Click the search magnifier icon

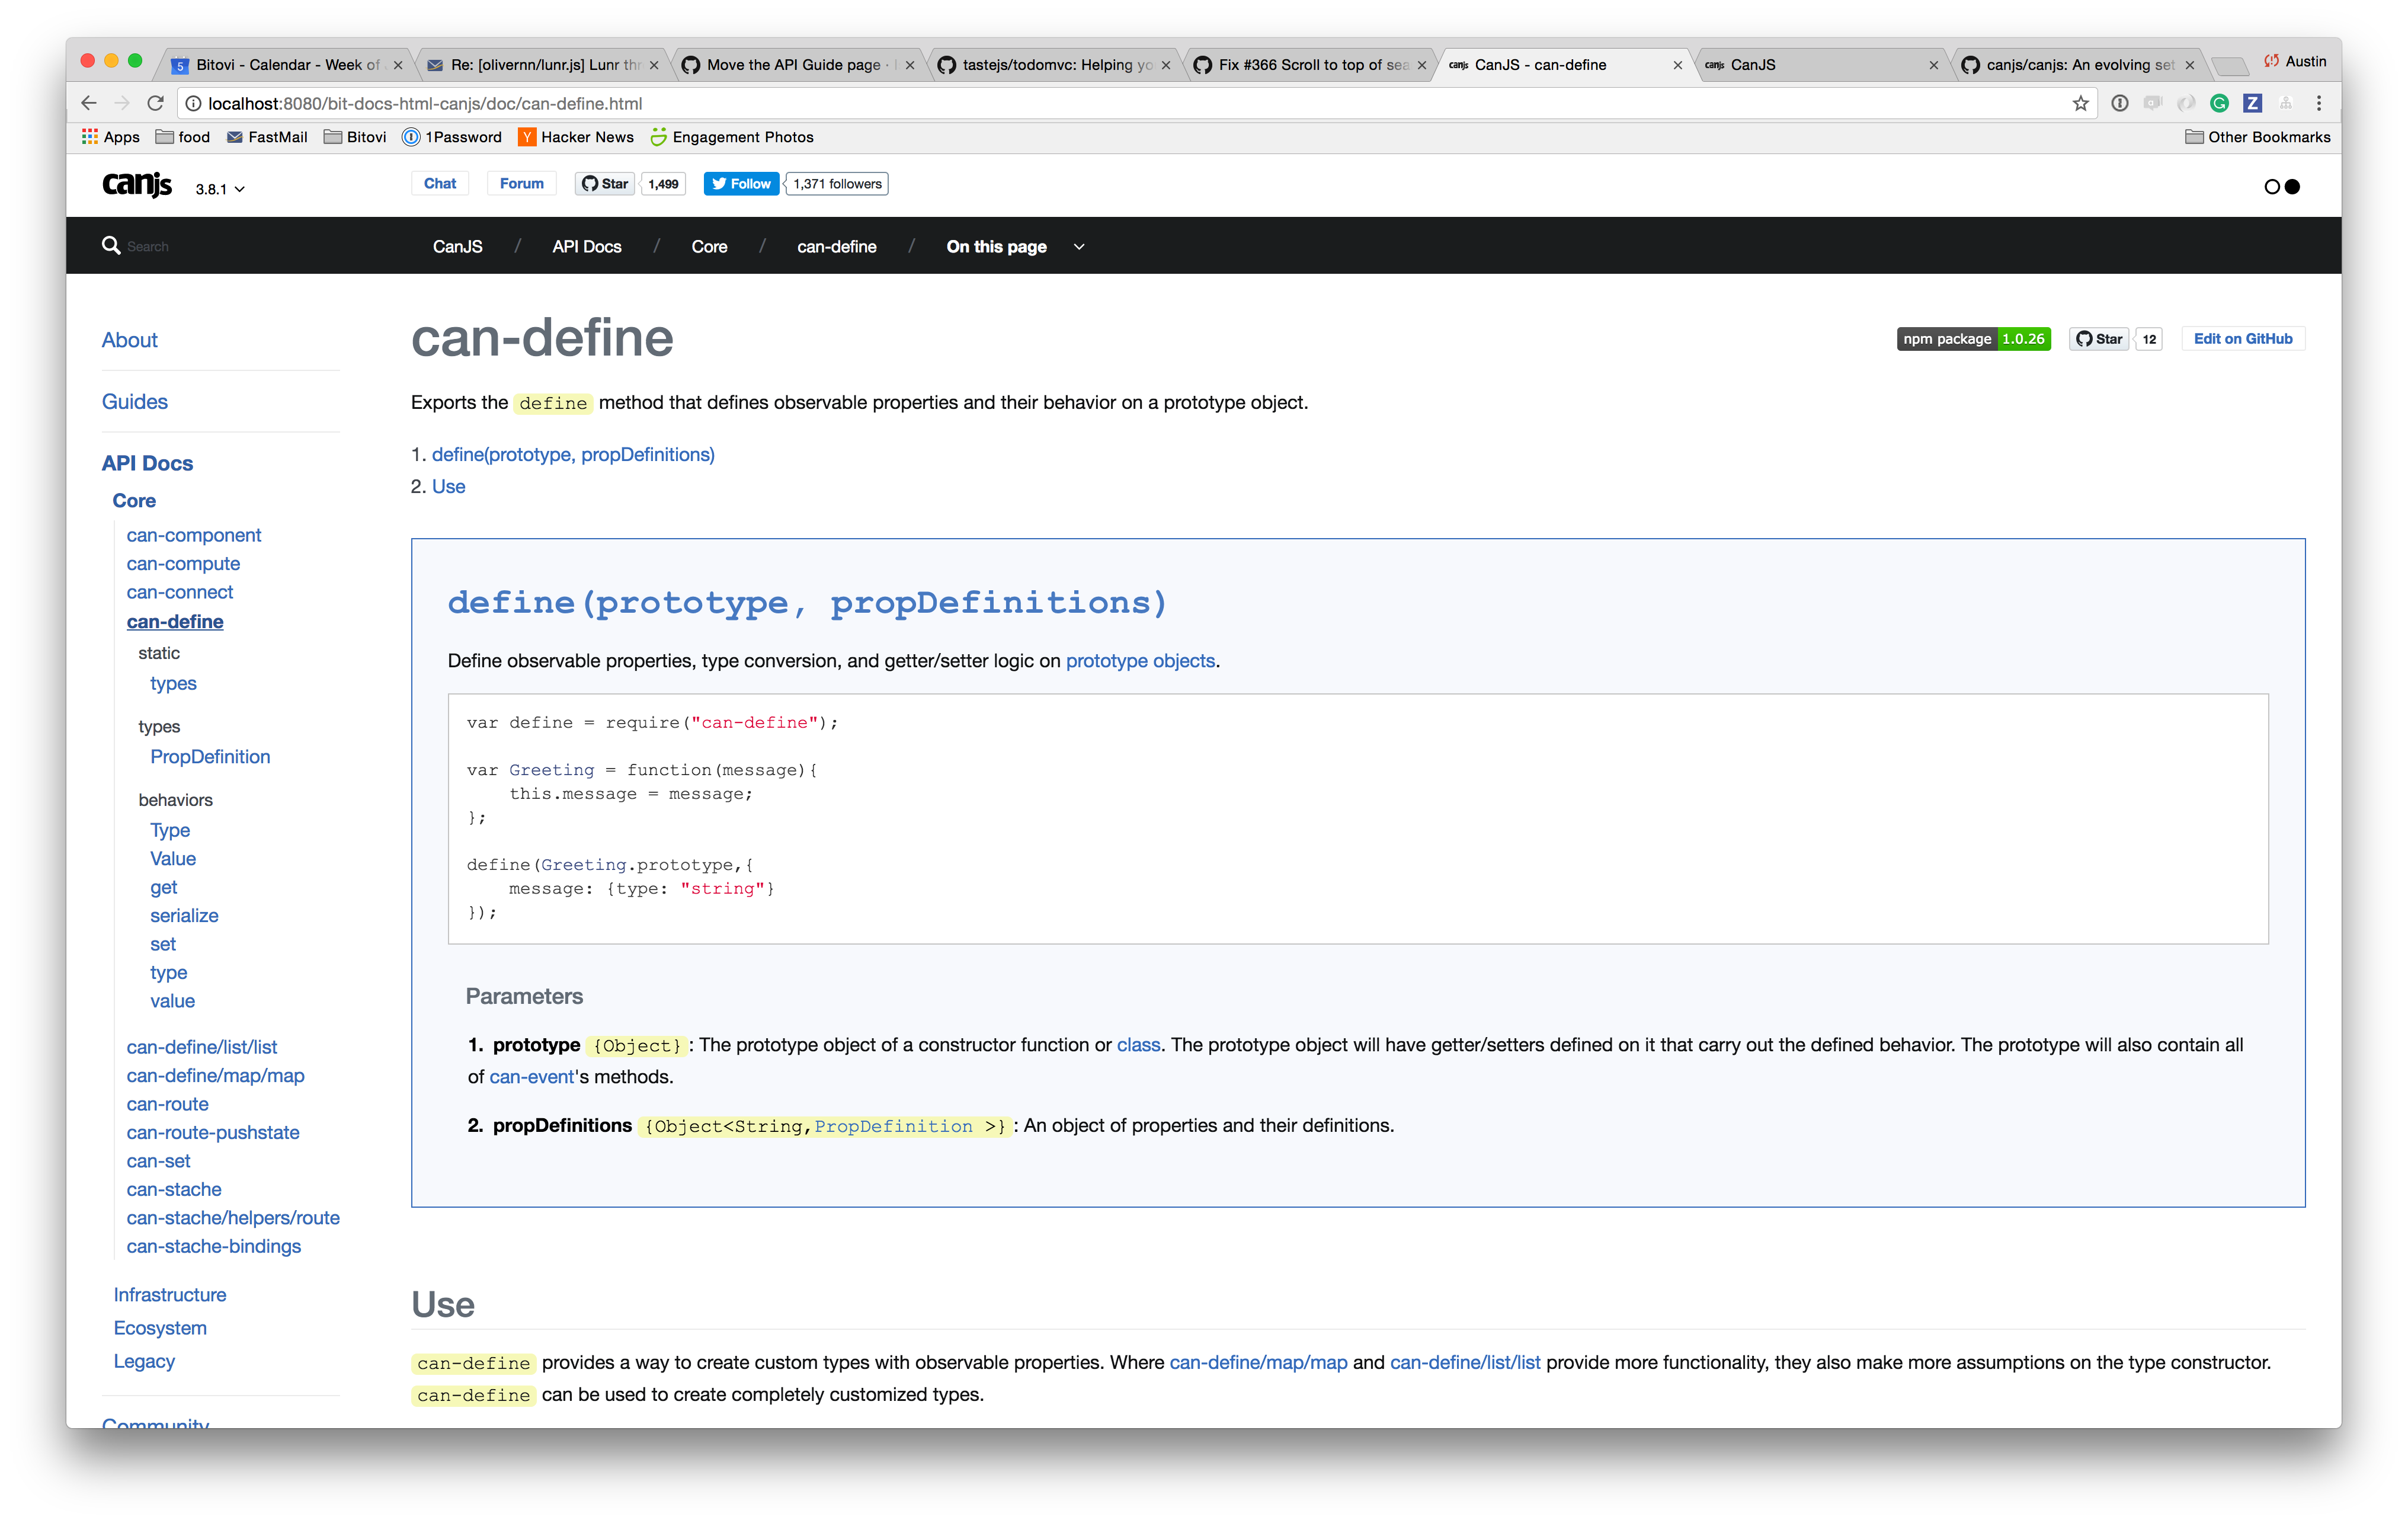[111, 245]
